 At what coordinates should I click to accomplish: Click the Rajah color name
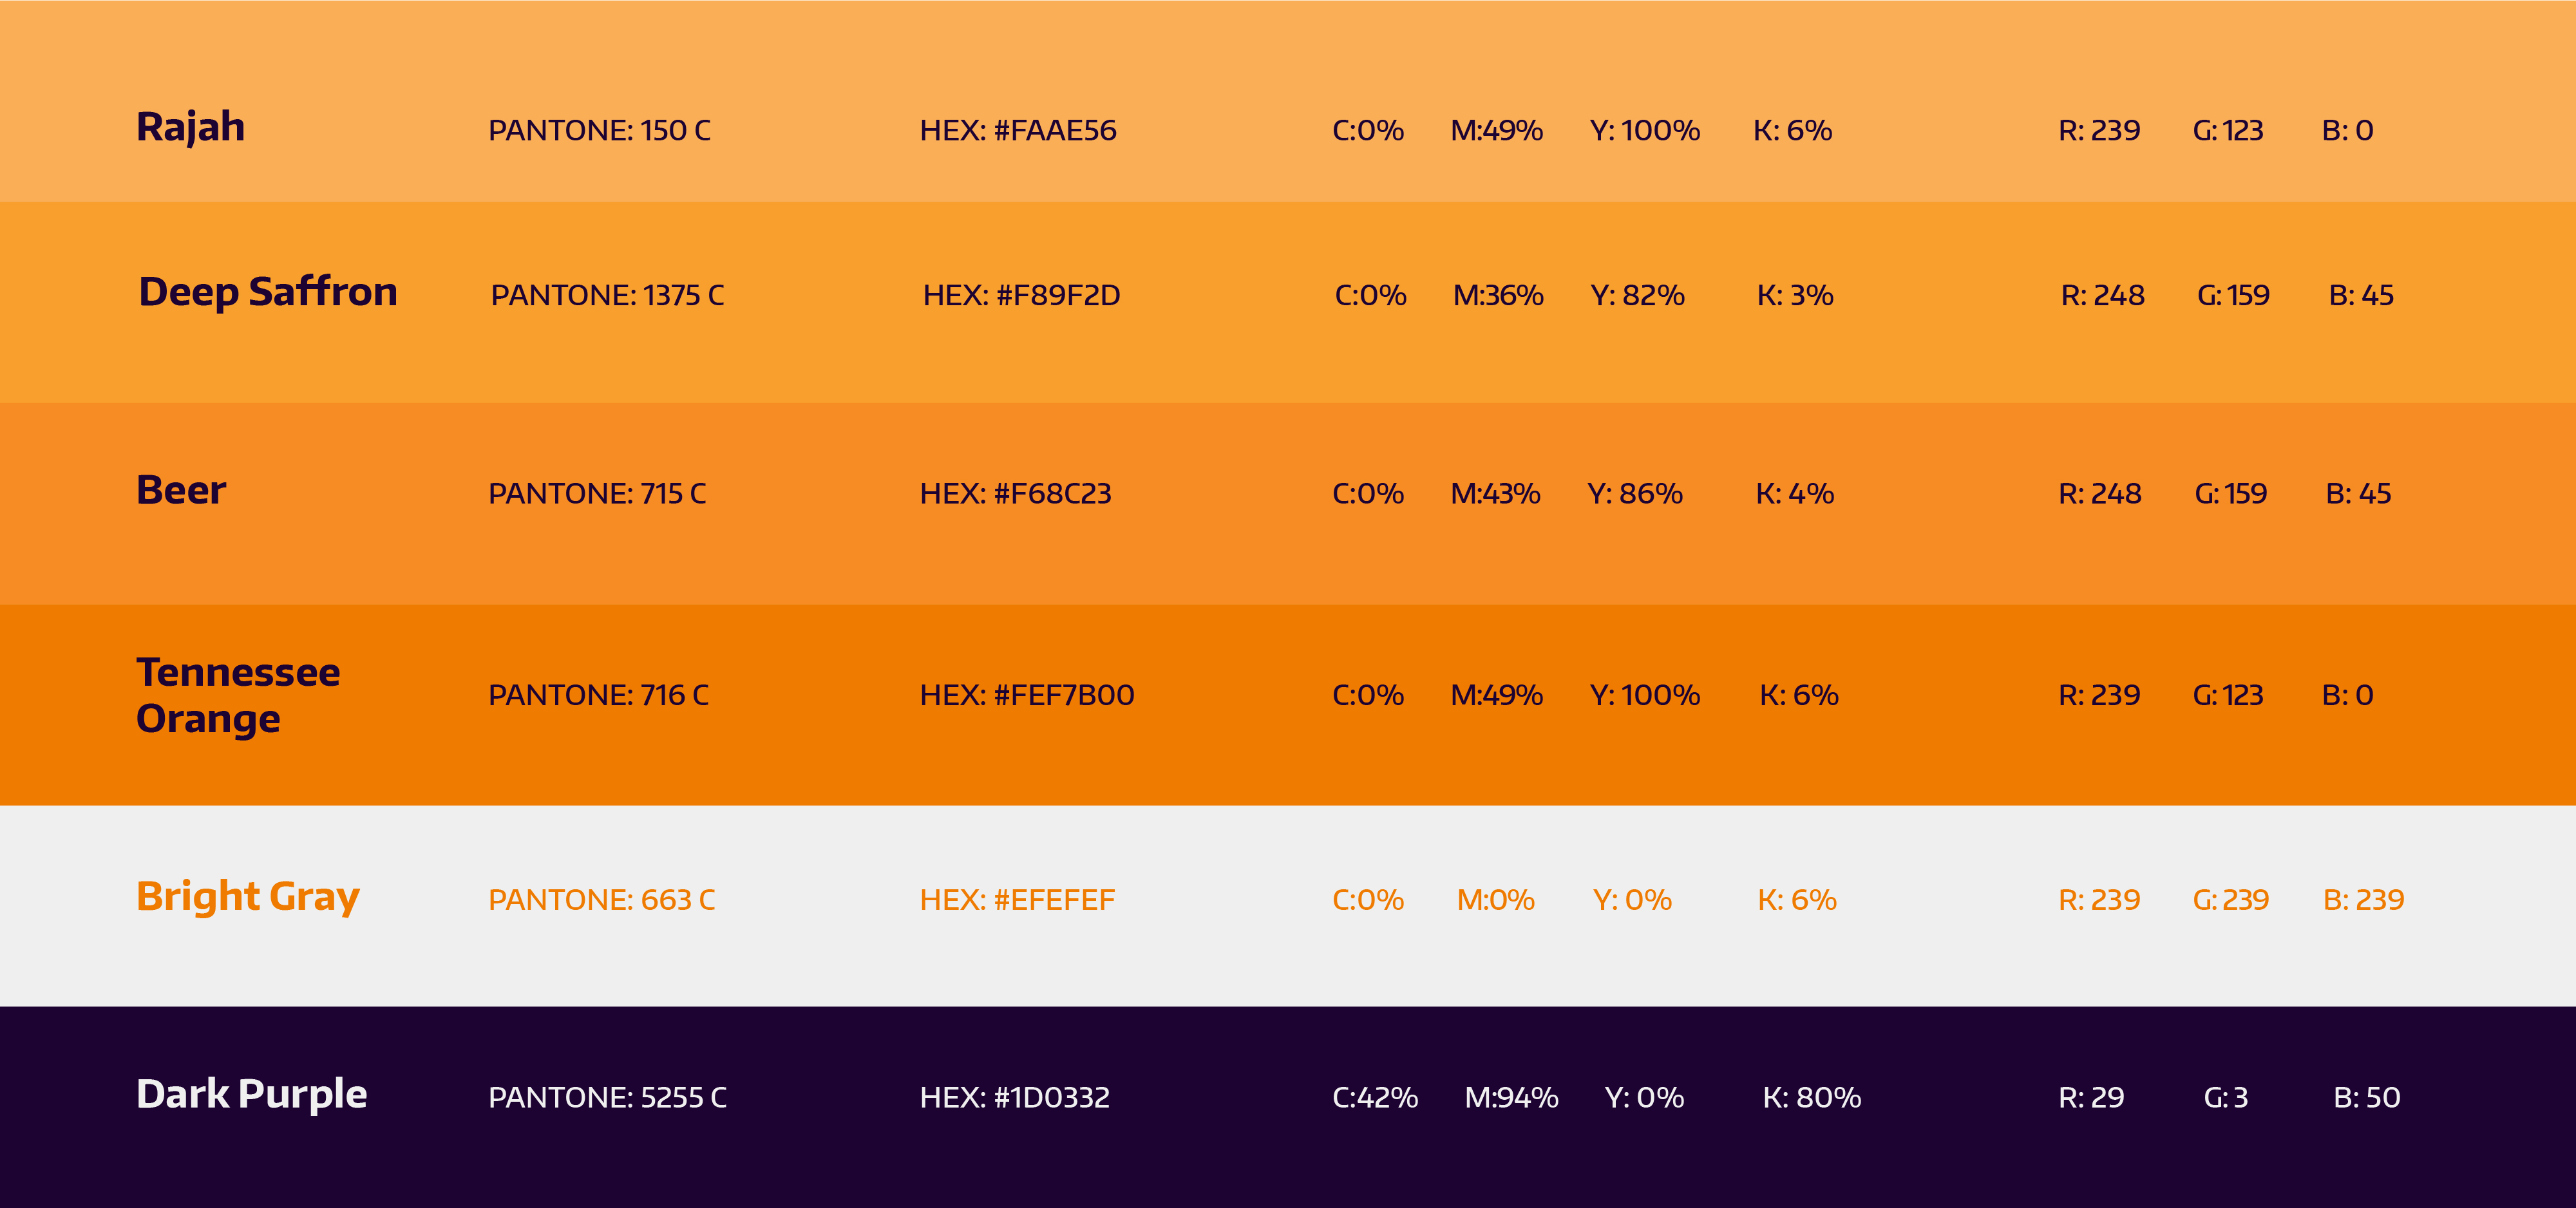[190, 128]
